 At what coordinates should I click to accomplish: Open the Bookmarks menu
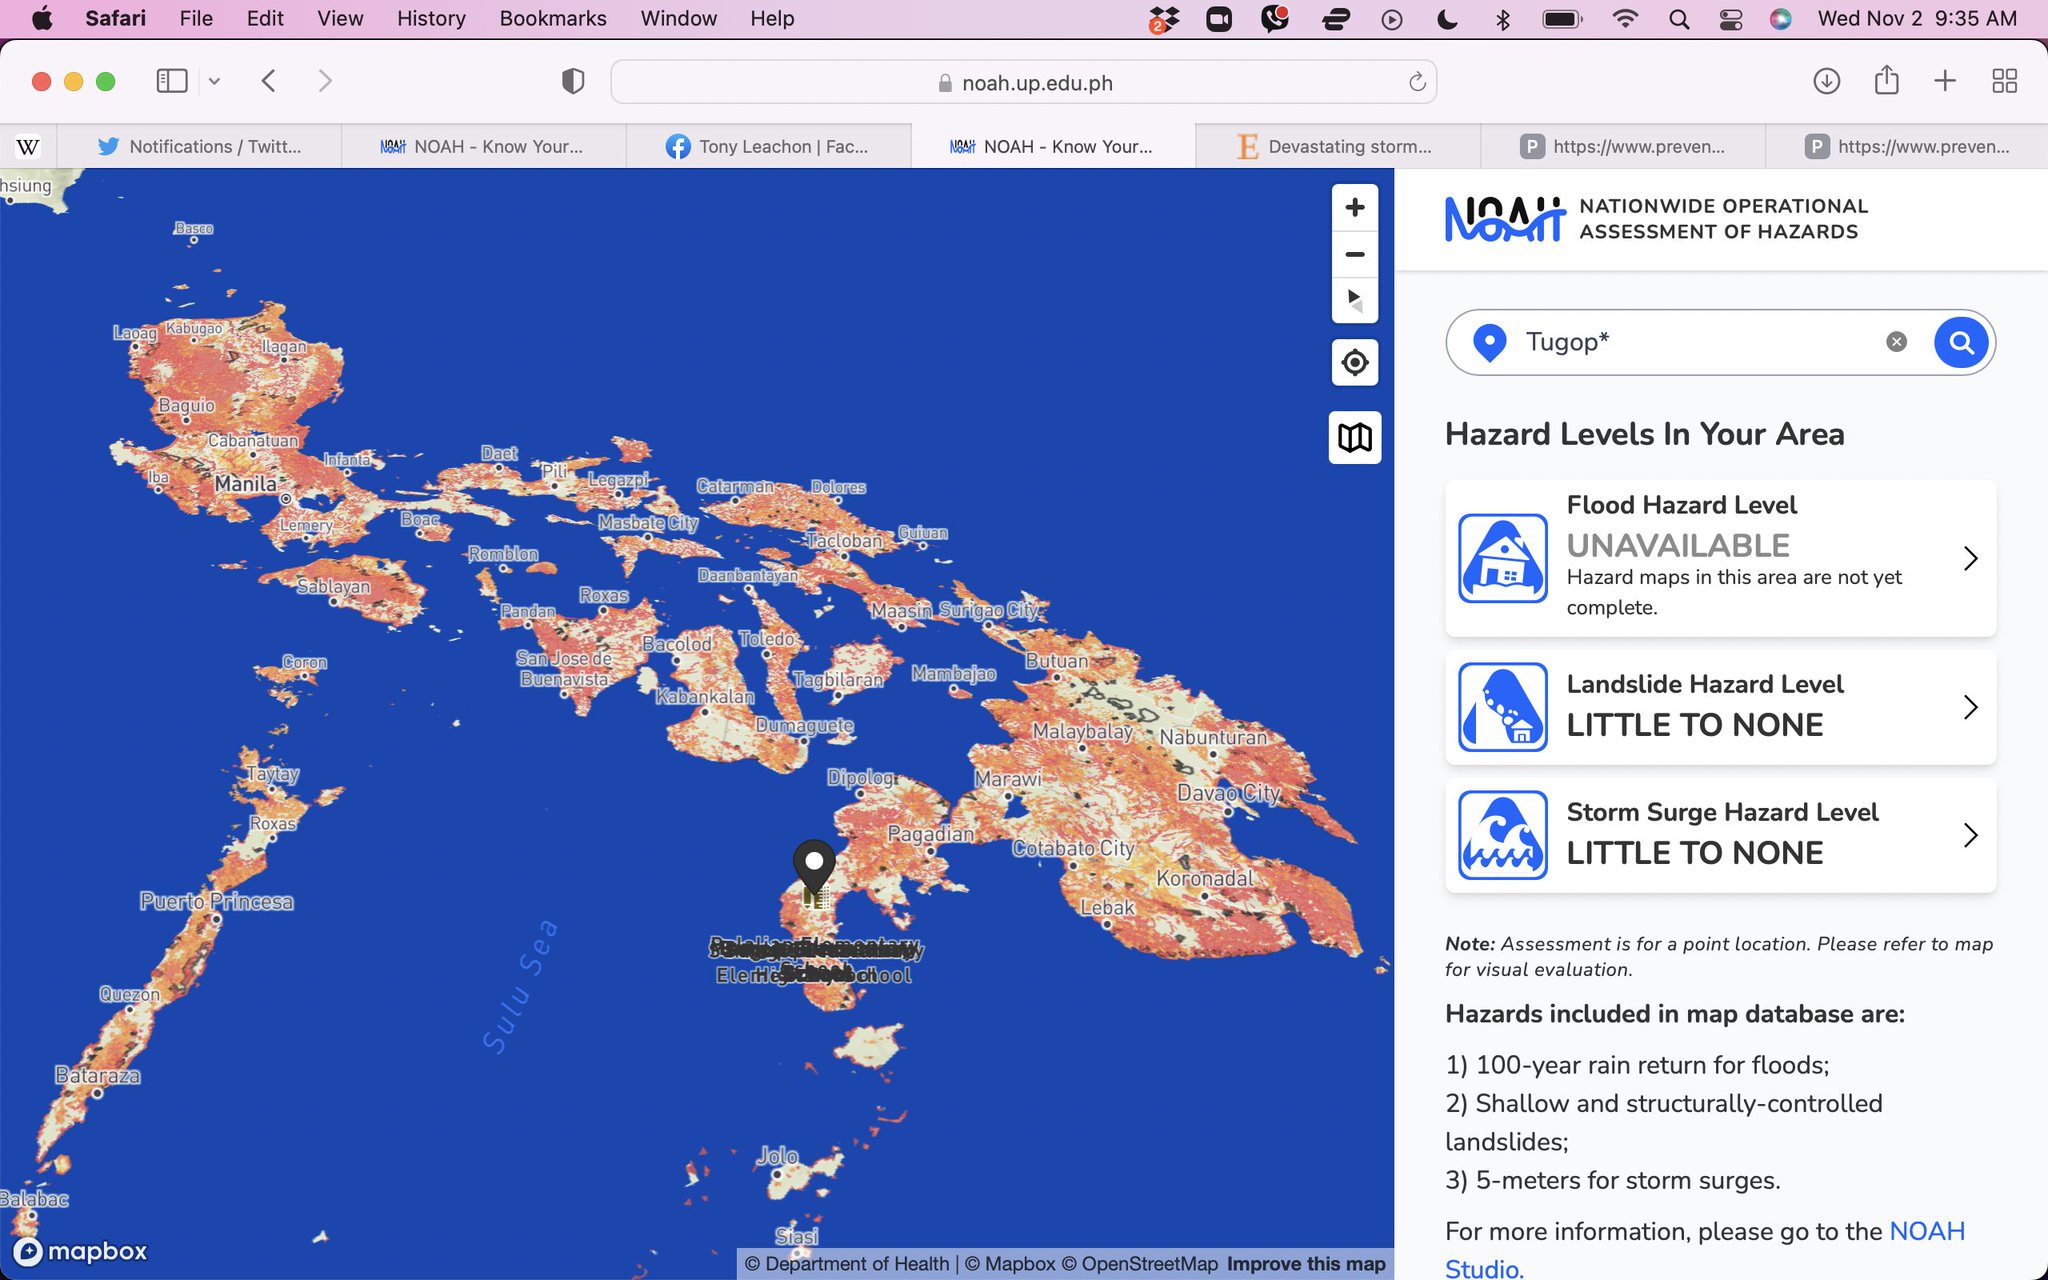552,18
